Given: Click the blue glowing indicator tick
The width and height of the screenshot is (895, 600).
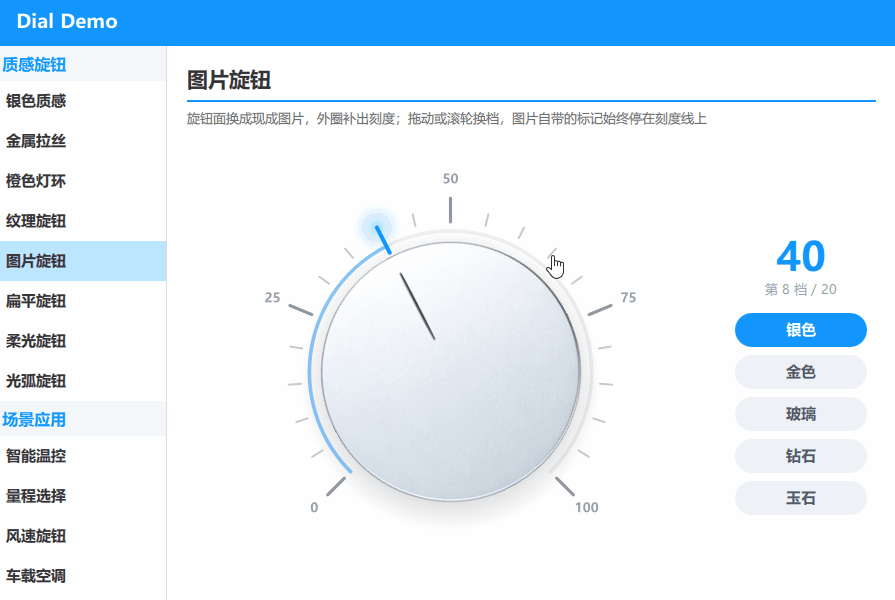Looking at the screenshot, I should tap(382, 240).
